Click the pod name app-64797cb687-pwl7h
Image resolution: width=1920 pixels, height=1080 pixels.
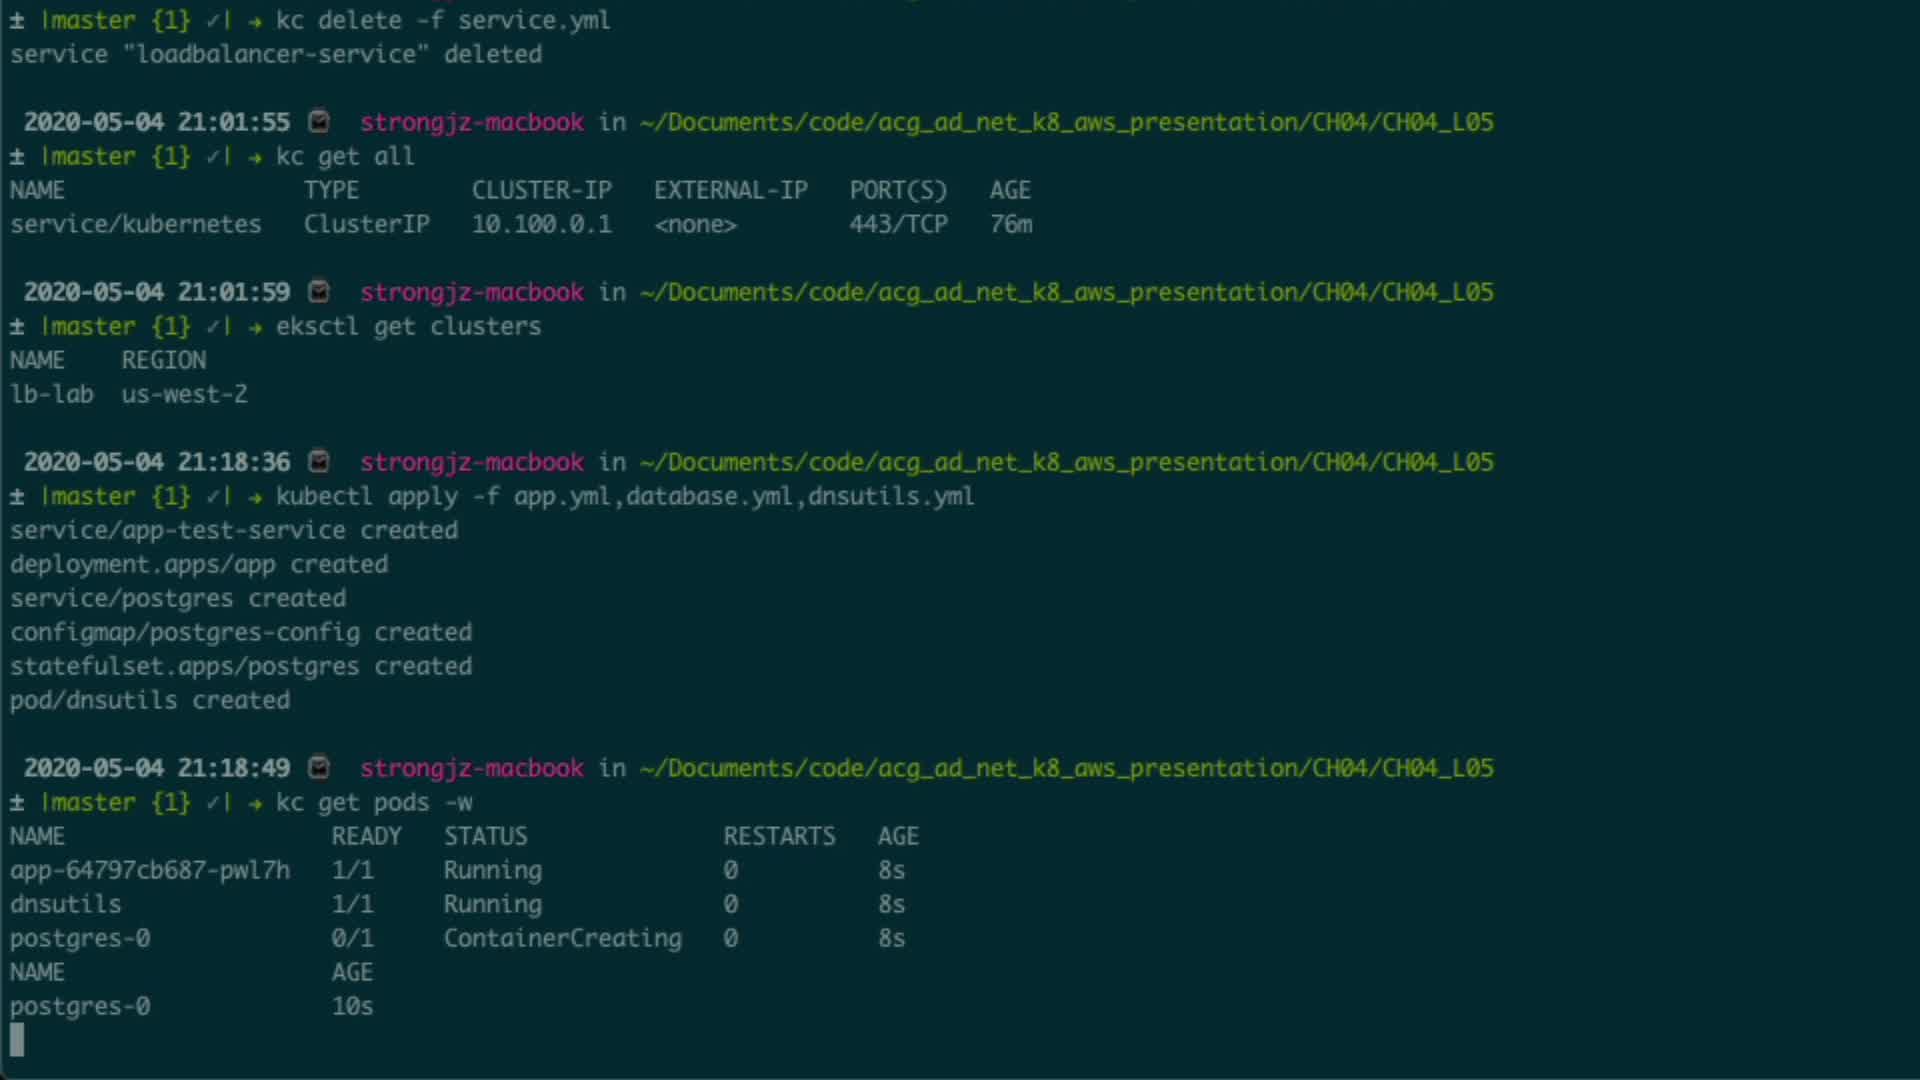(x=150, y=870)
